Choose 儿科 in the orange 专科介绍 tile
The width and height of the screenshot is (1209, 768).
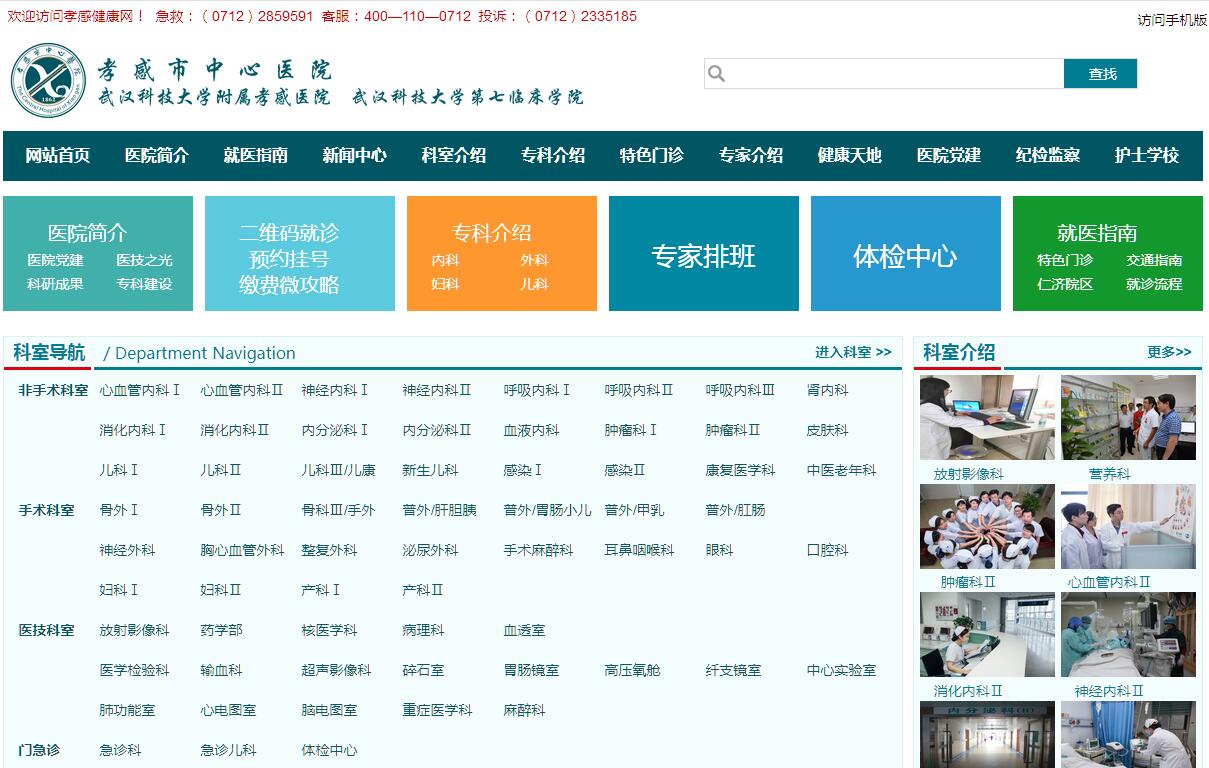click(533, 284)
